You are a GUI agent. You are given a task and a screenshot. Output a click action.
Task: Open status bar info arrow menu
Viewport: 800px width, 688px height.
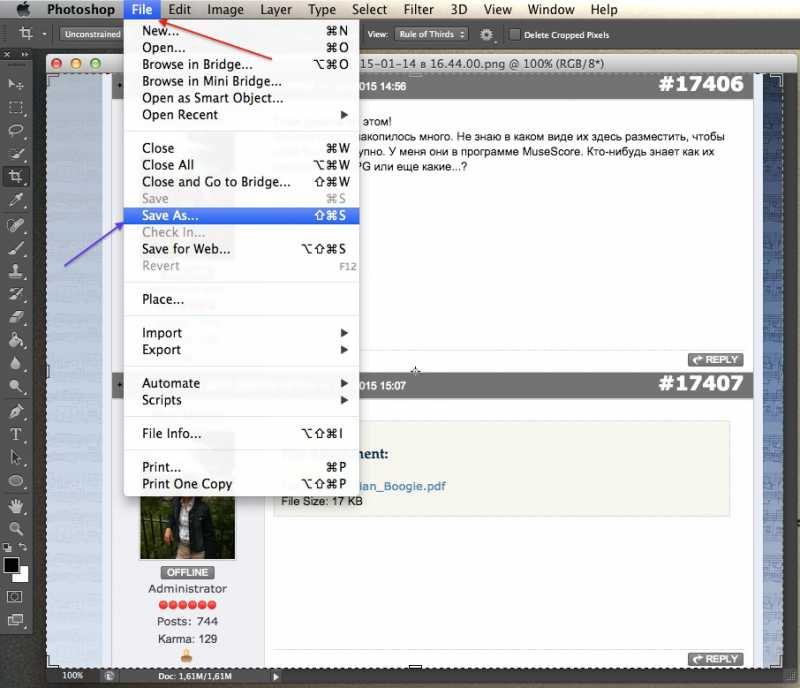click(276, 676)
